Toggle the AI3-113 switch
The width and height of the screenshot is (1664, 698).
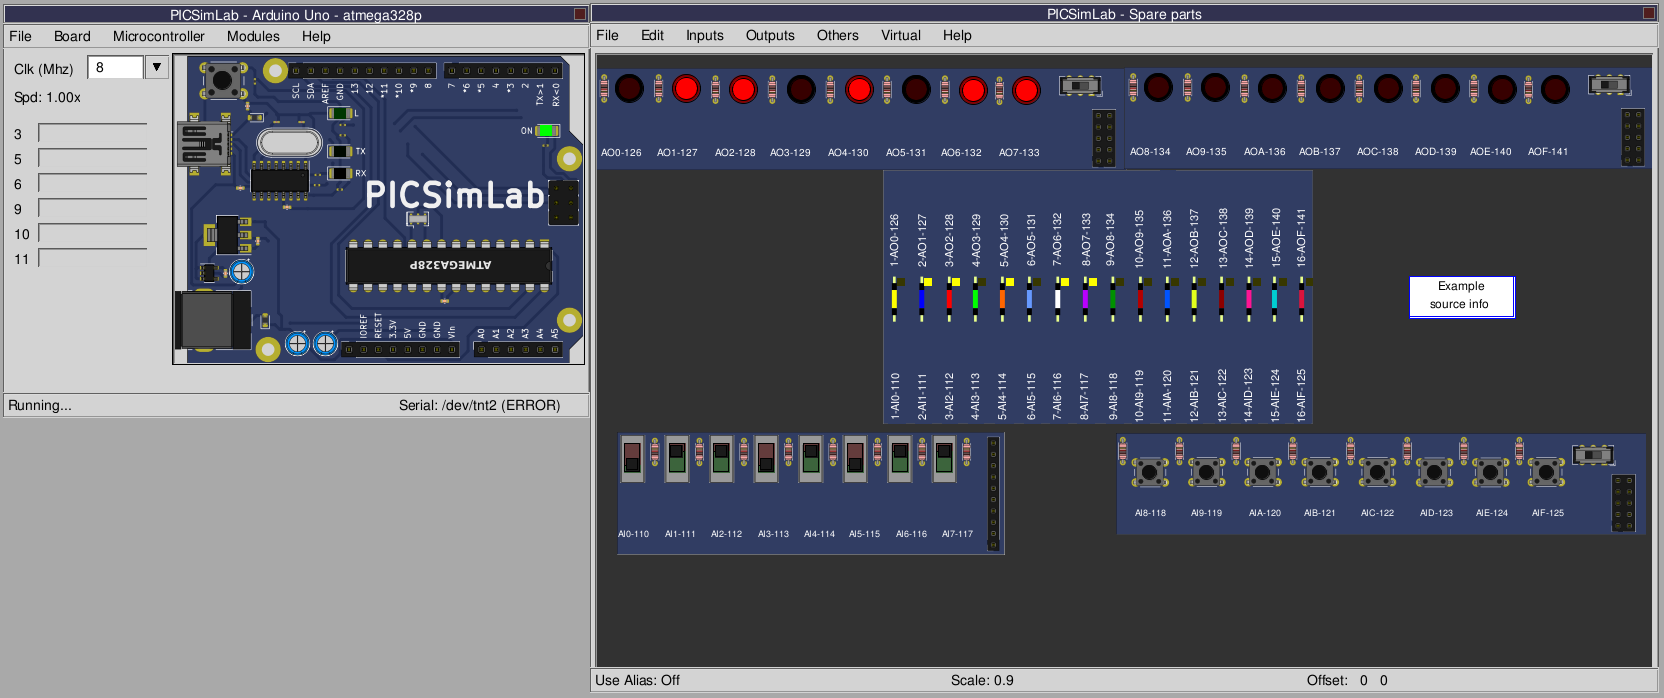(766, 458)
